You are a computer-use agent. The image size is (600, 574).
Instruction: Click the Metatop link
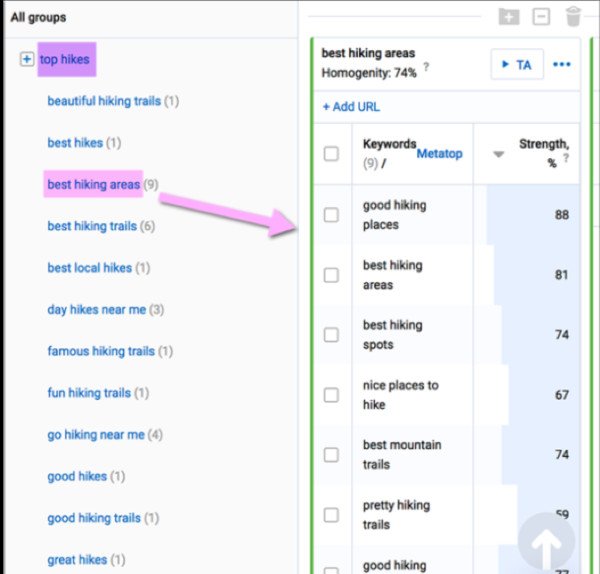(439, 154)
